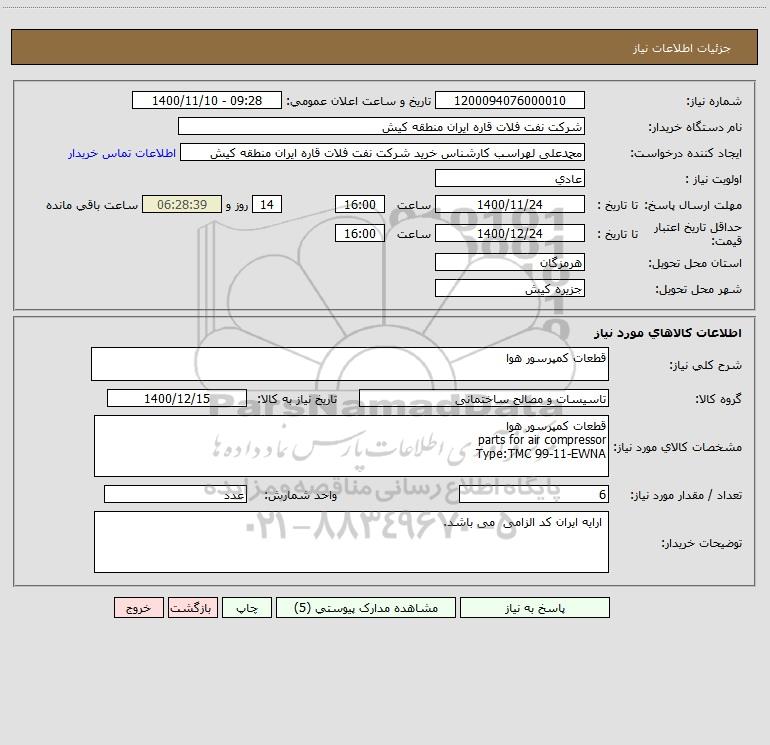Click quantity field showing 6
Image resolution: width=770 pixels, height=745 pixels.
[x=534, y=495]
